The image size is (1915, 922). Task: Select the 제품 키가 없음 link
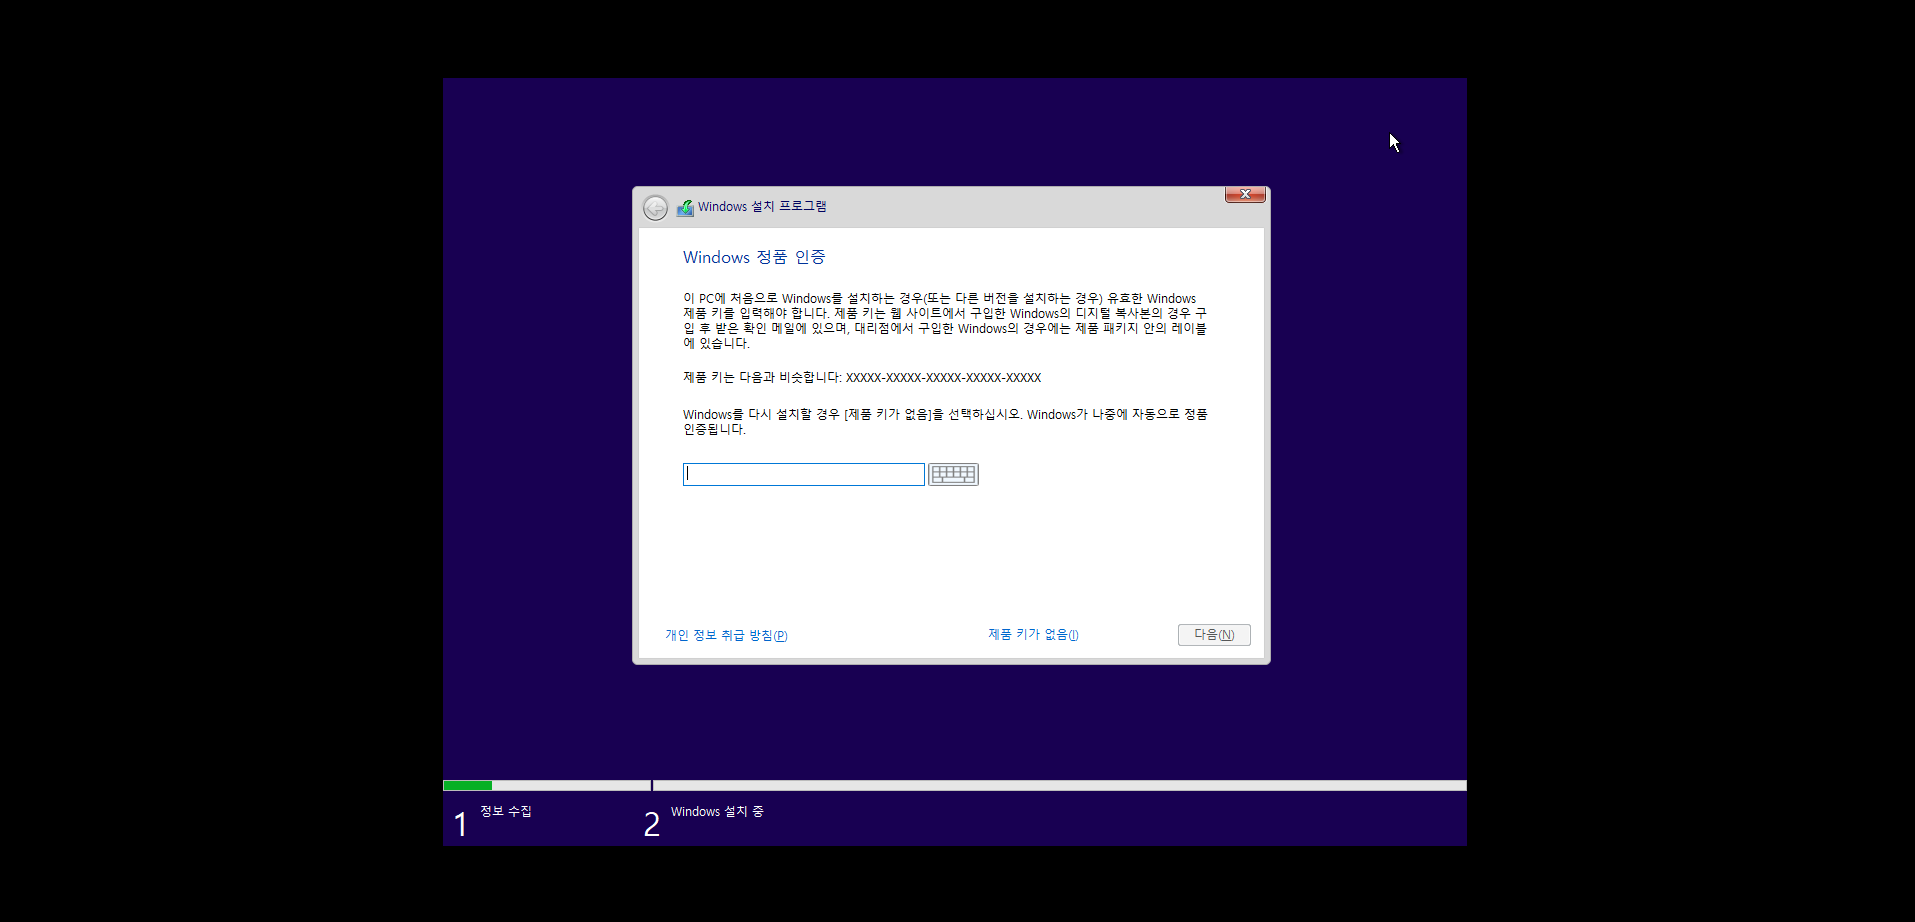(x=1033, y=634)
